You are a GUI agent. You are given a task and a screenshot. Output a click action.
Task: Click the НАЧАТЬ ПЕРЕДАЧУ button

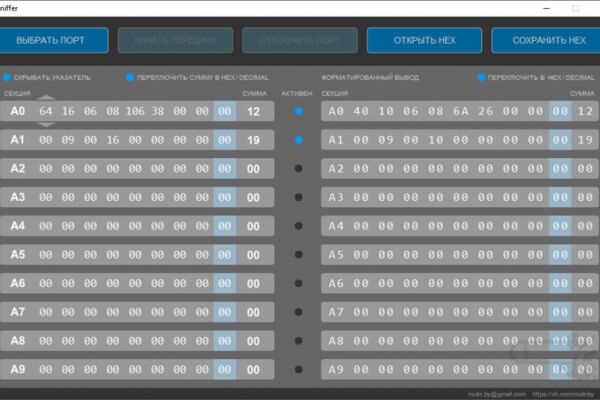coord(175,40)
